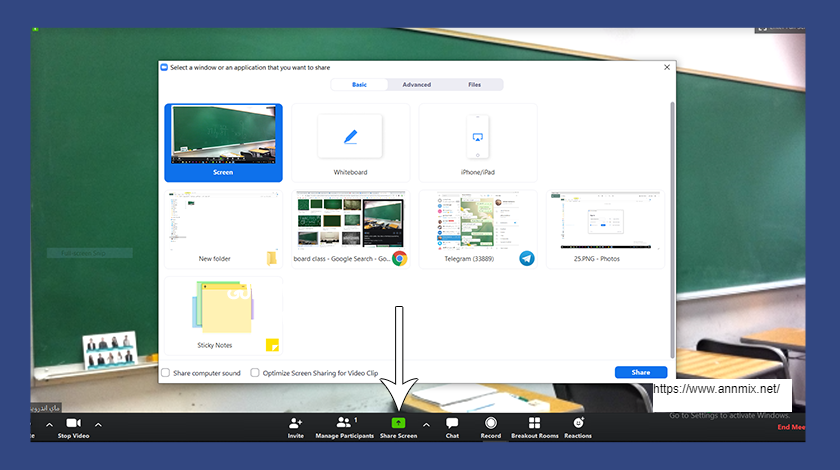Choose the iPhone/iPad share option
840x470 pixels.
click(476, 143)
